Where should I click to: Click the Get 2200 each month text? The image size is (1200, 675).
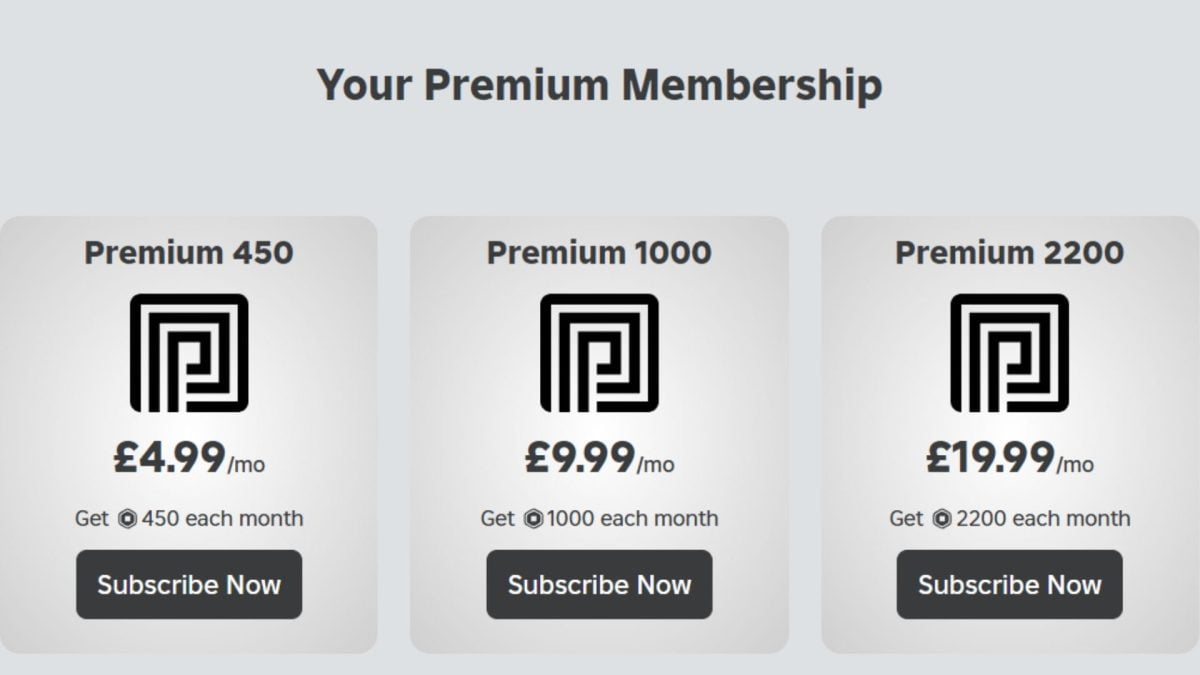[x=1010, y=518]
